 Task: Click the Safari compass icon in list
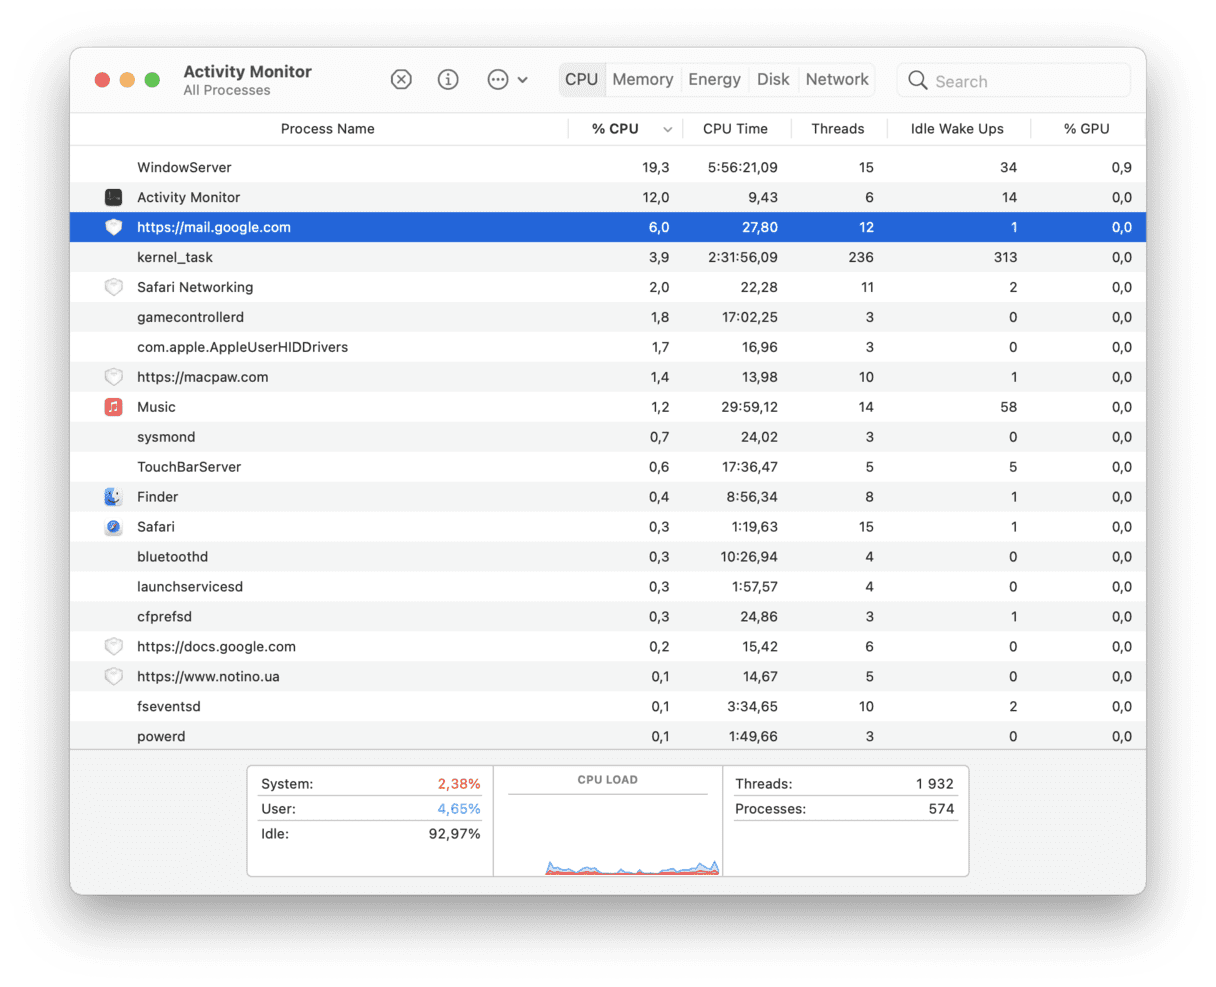tap(113, 527)
